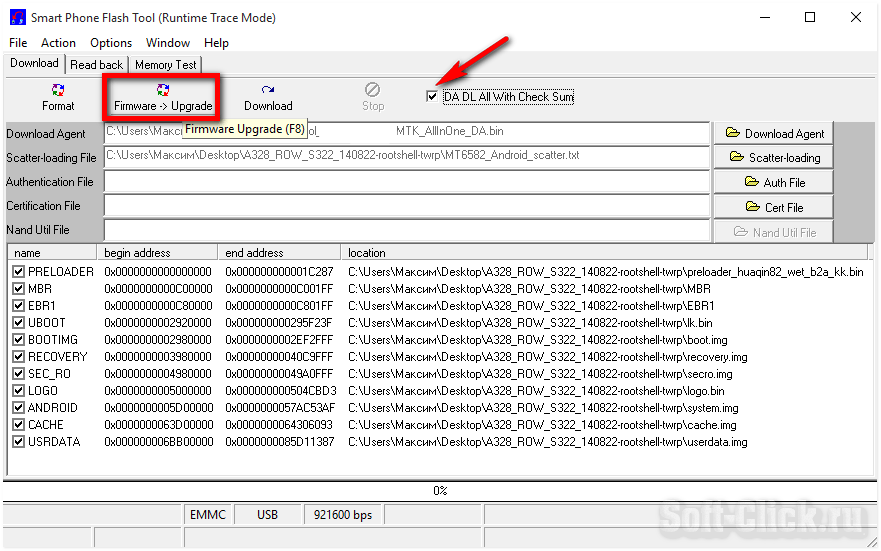Browse for Download Agent file
The height and width of the screenshot is (551, 881).
pyautogui.click(x=775, y=133)
